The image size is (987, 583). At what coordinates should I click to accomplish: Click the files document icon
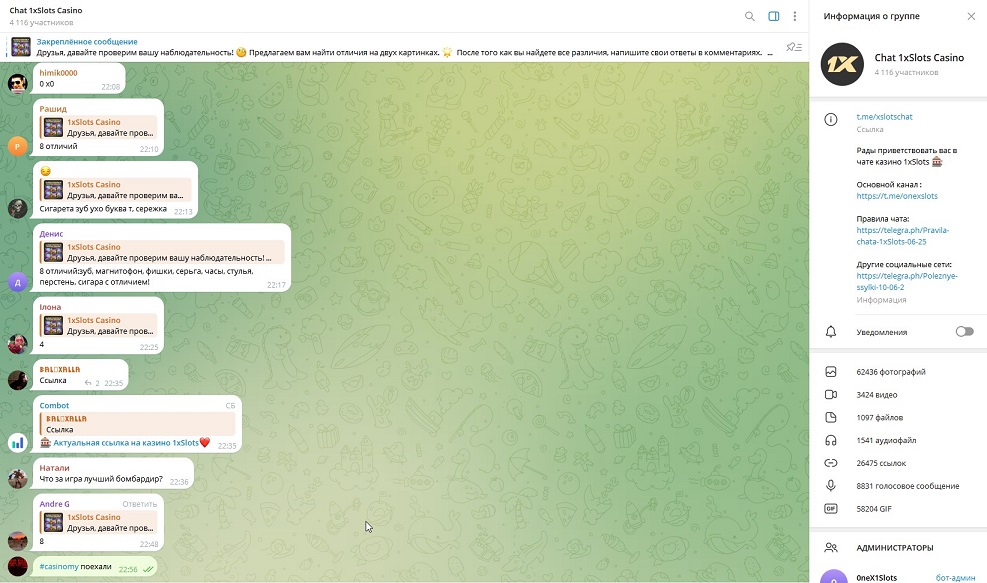pos(831,417)
